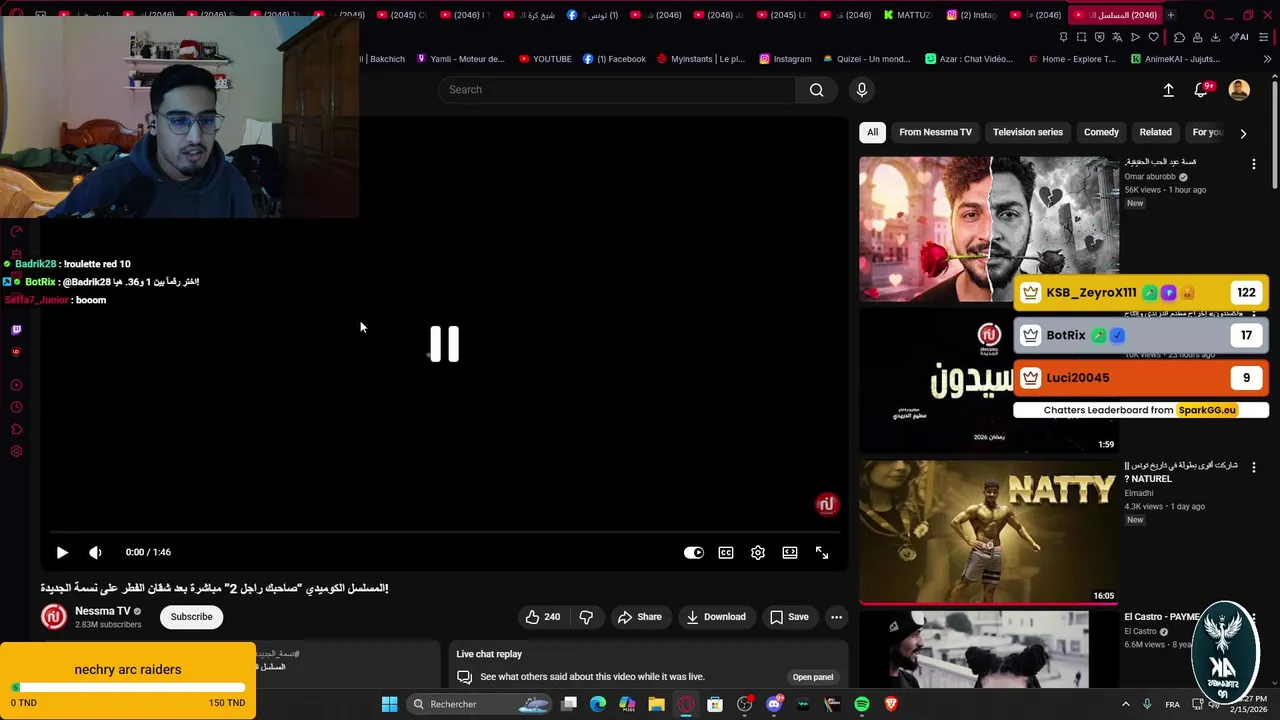The image size is (1280, 720).
Task: Enter full screen mode
Action: click(x=822, y=552)
